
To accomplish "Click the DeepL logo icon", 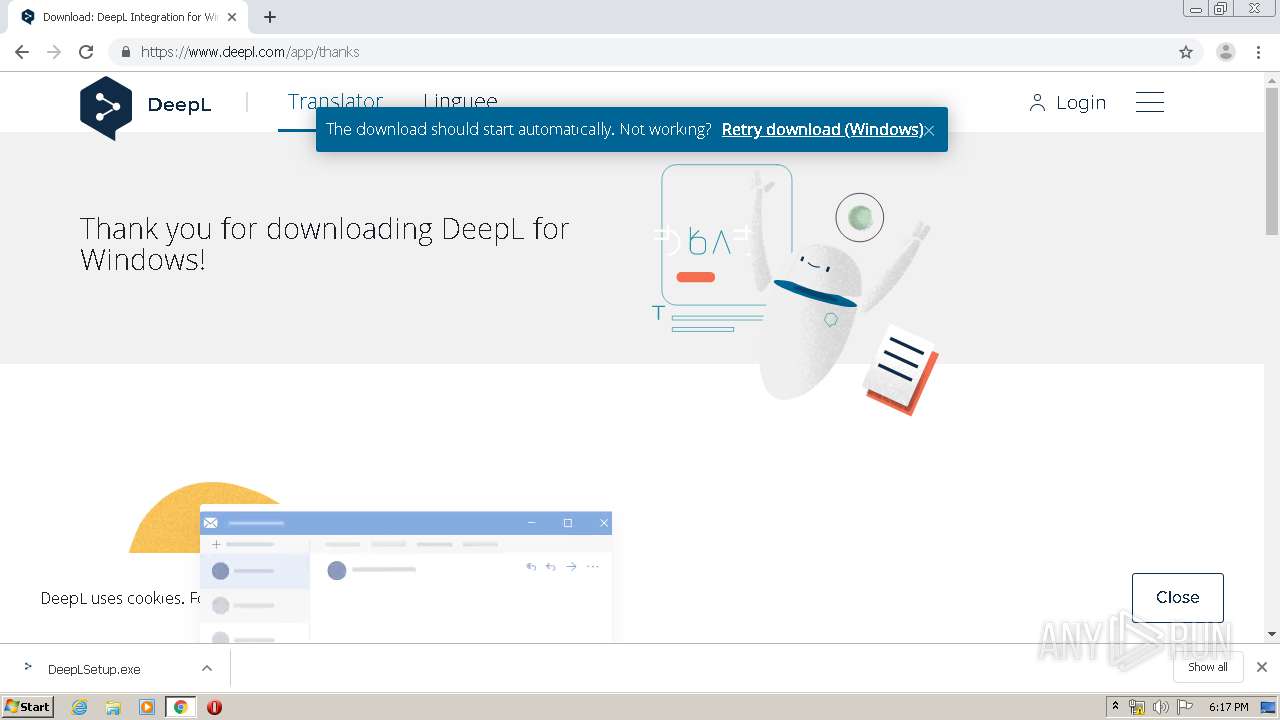I will tap(106, 107).
